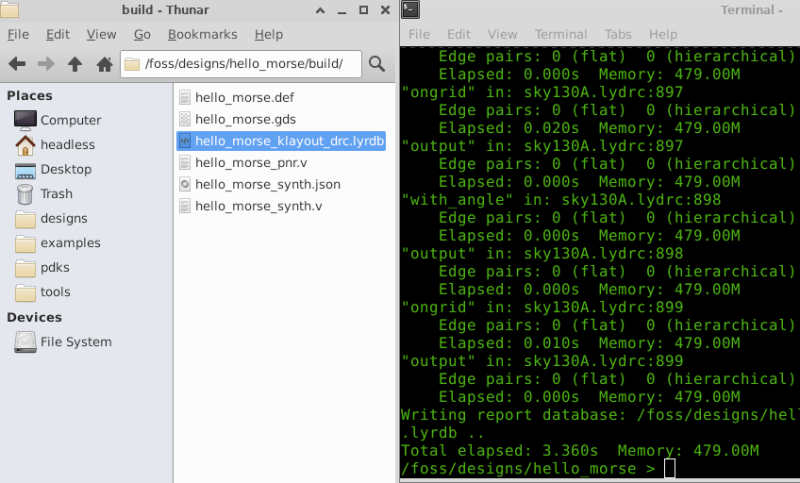Click the terminal command prompt cursor
The height and width of the screenshot is (483, 800).
pyautogui.click(x=669, y=469)
